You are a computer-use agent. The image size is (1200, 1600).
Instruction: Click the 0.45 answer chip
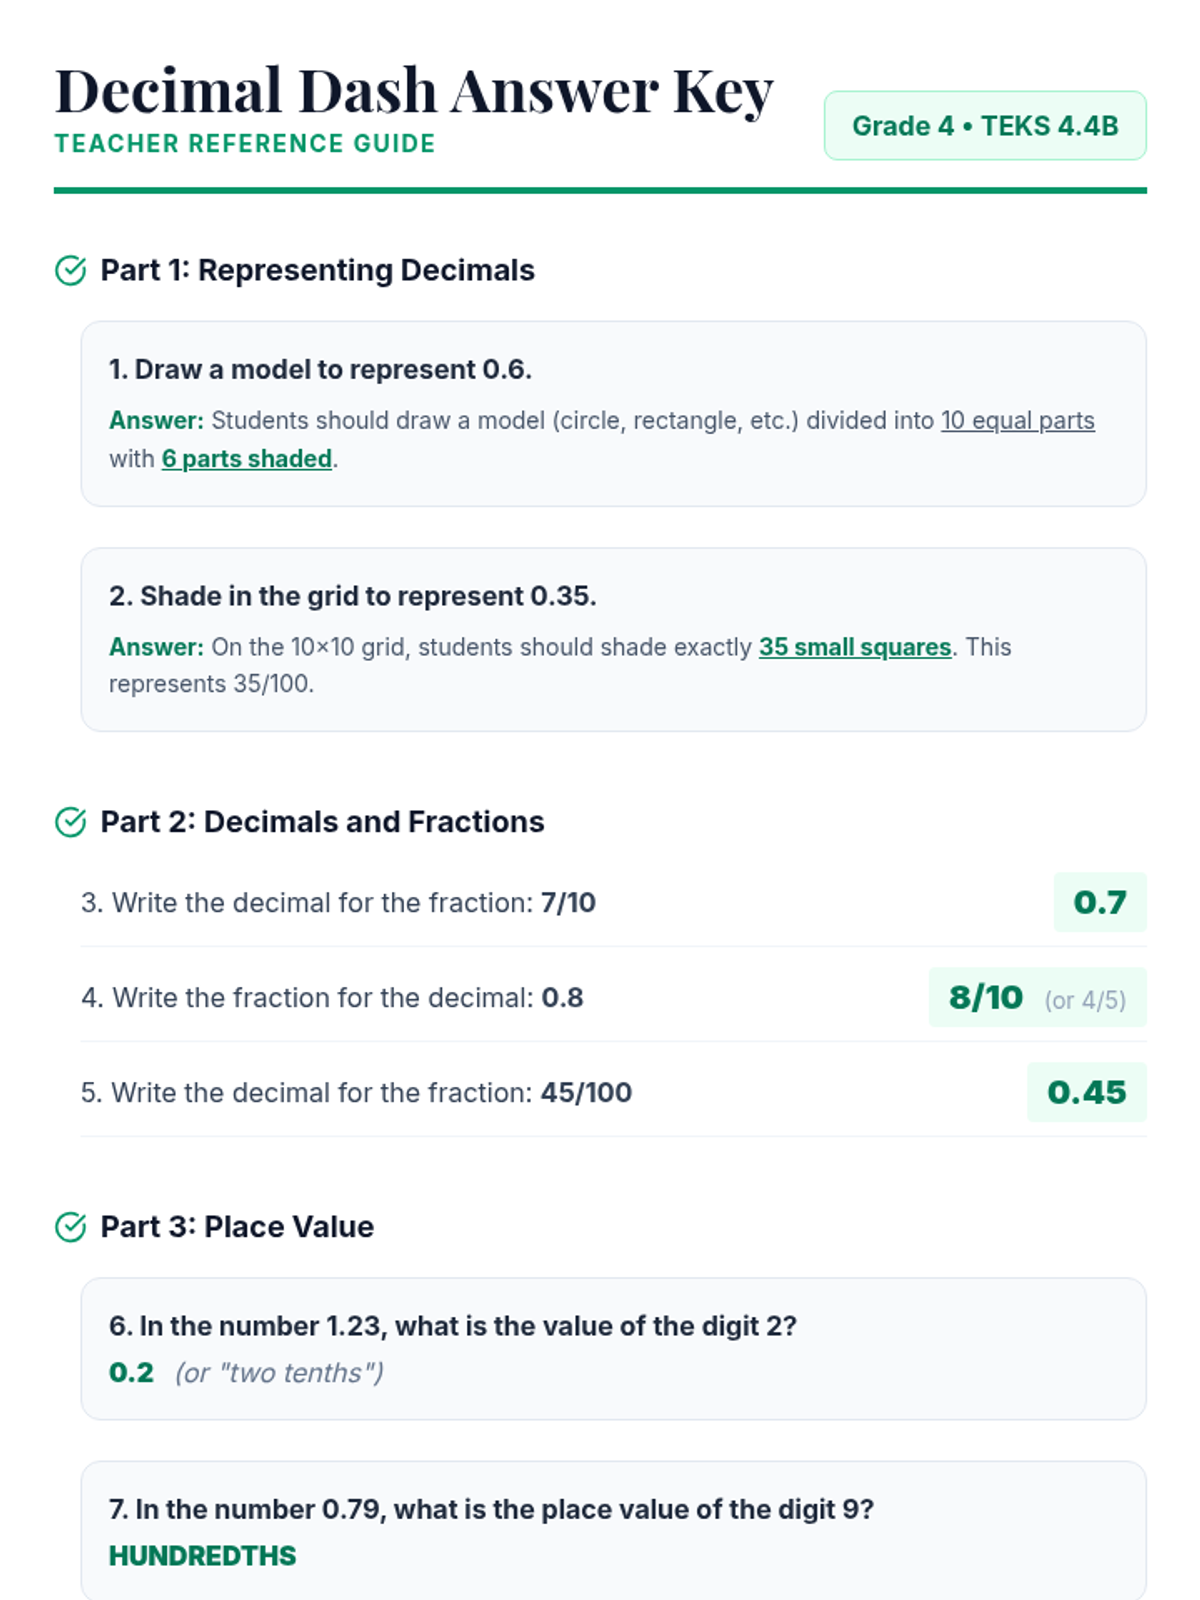(x=1086, y=1092)
